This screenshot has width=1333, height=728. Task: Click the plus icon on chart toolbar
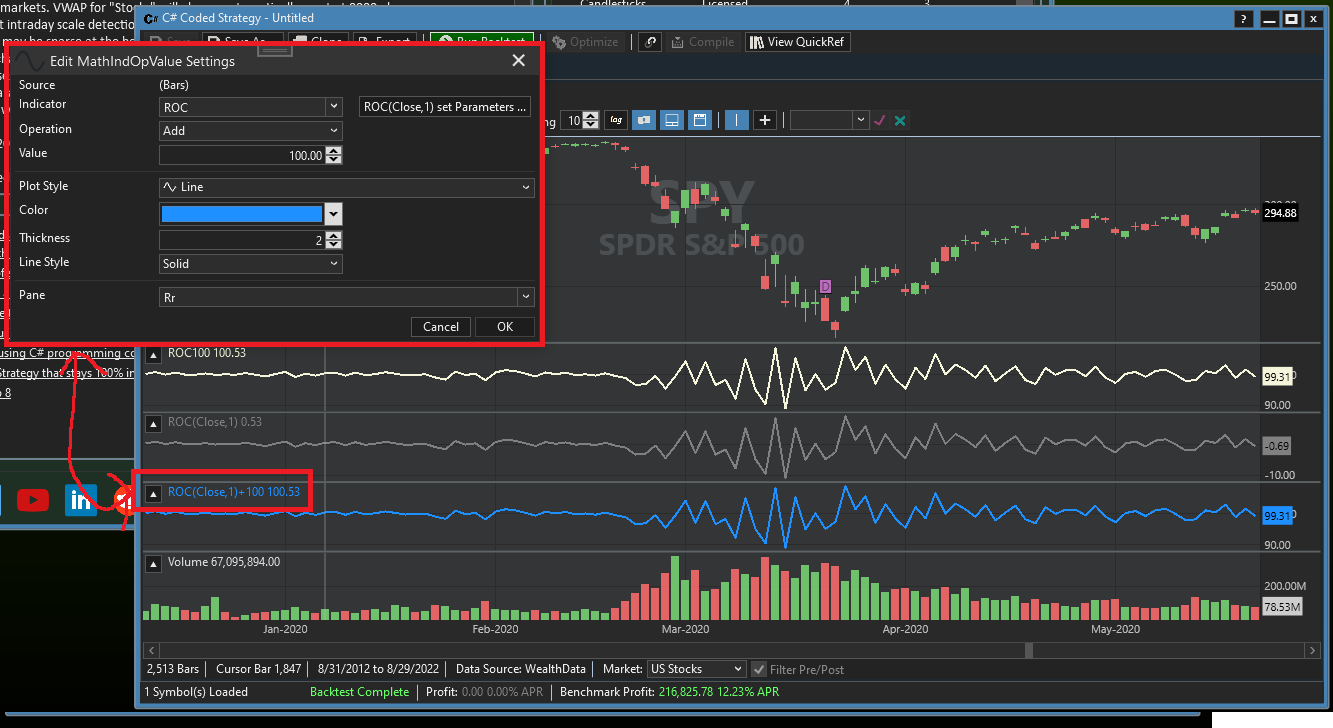point(765,120)
